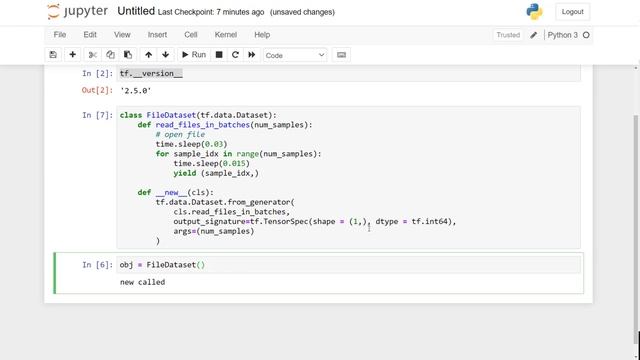This screenshot has width=640, height=360.
Task: Interrupt the kernel with the stop icon
Action: 219,55
